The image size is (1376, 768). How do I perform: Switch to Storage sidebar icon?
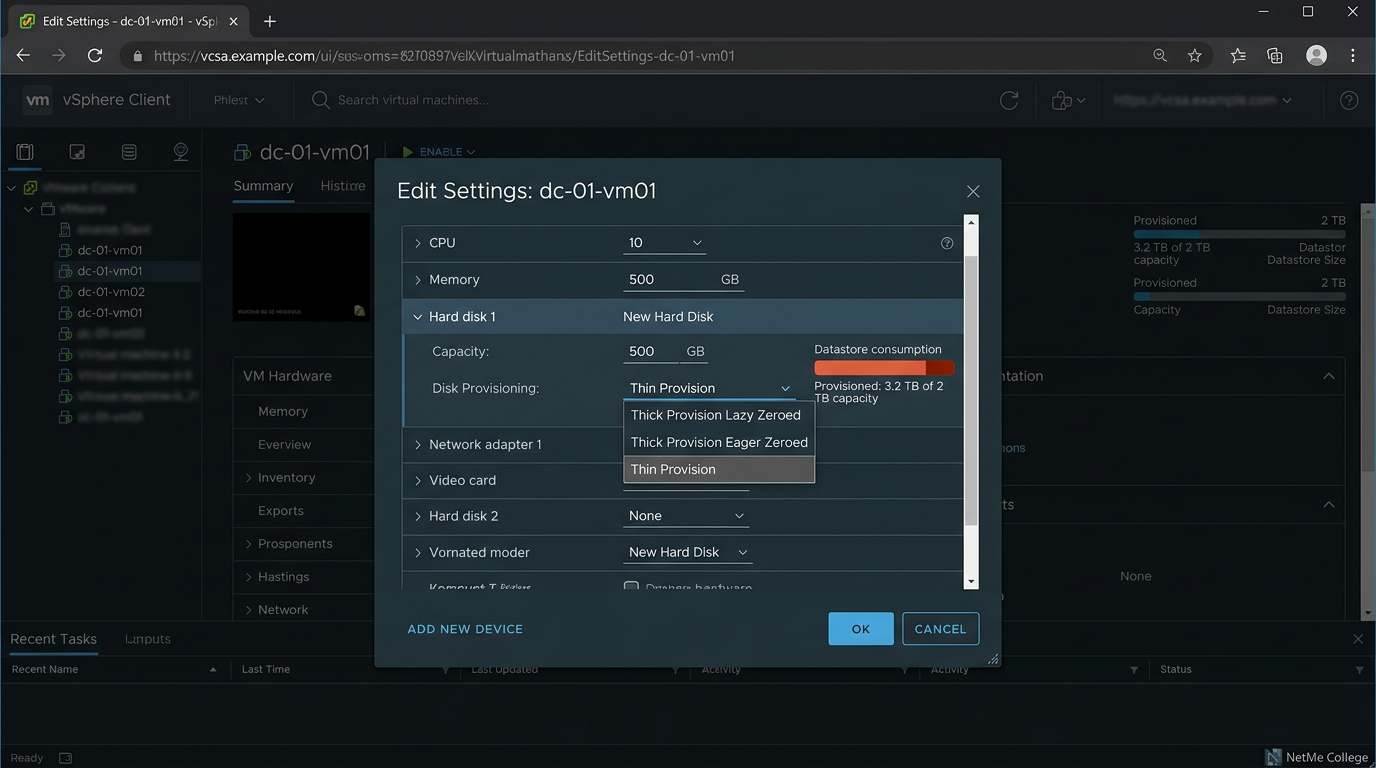[x=129, y=152]
